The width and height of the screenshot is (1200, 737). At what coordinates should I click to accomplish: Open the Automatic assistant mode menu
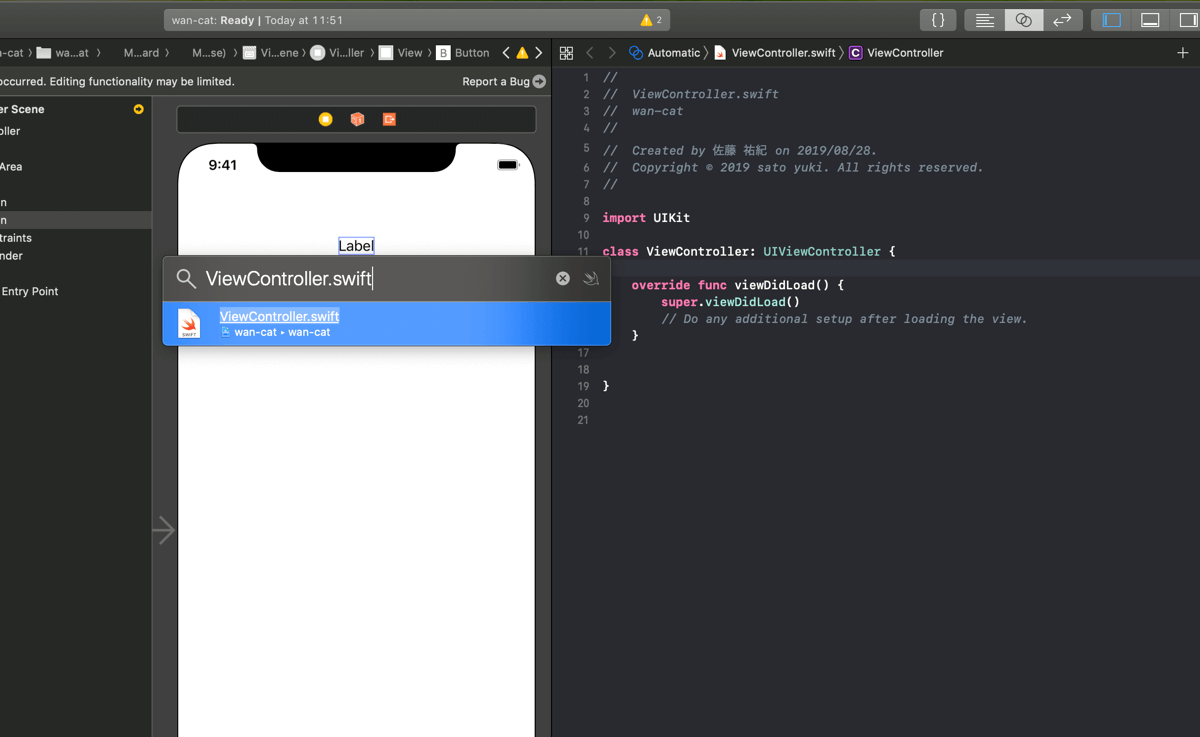coord(665,53)
